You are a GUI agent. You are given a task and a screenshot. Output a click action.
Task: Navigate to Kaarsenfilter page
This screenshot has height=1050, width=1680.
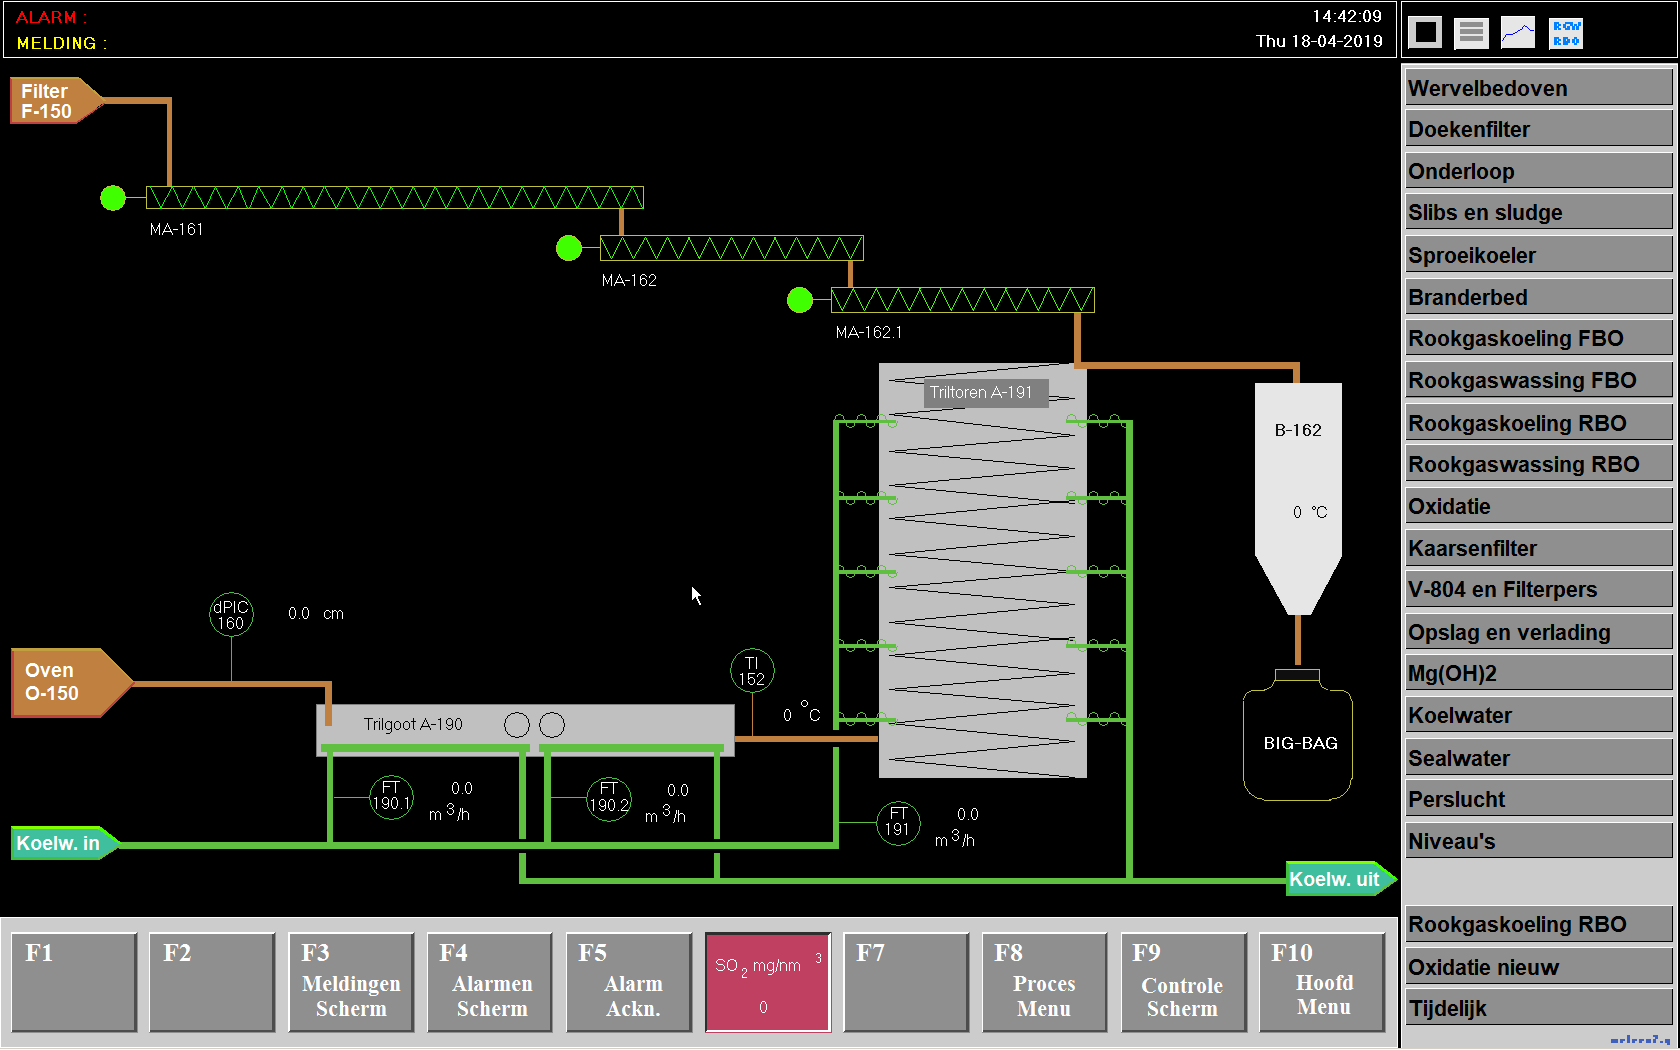tap(1538, 548)
